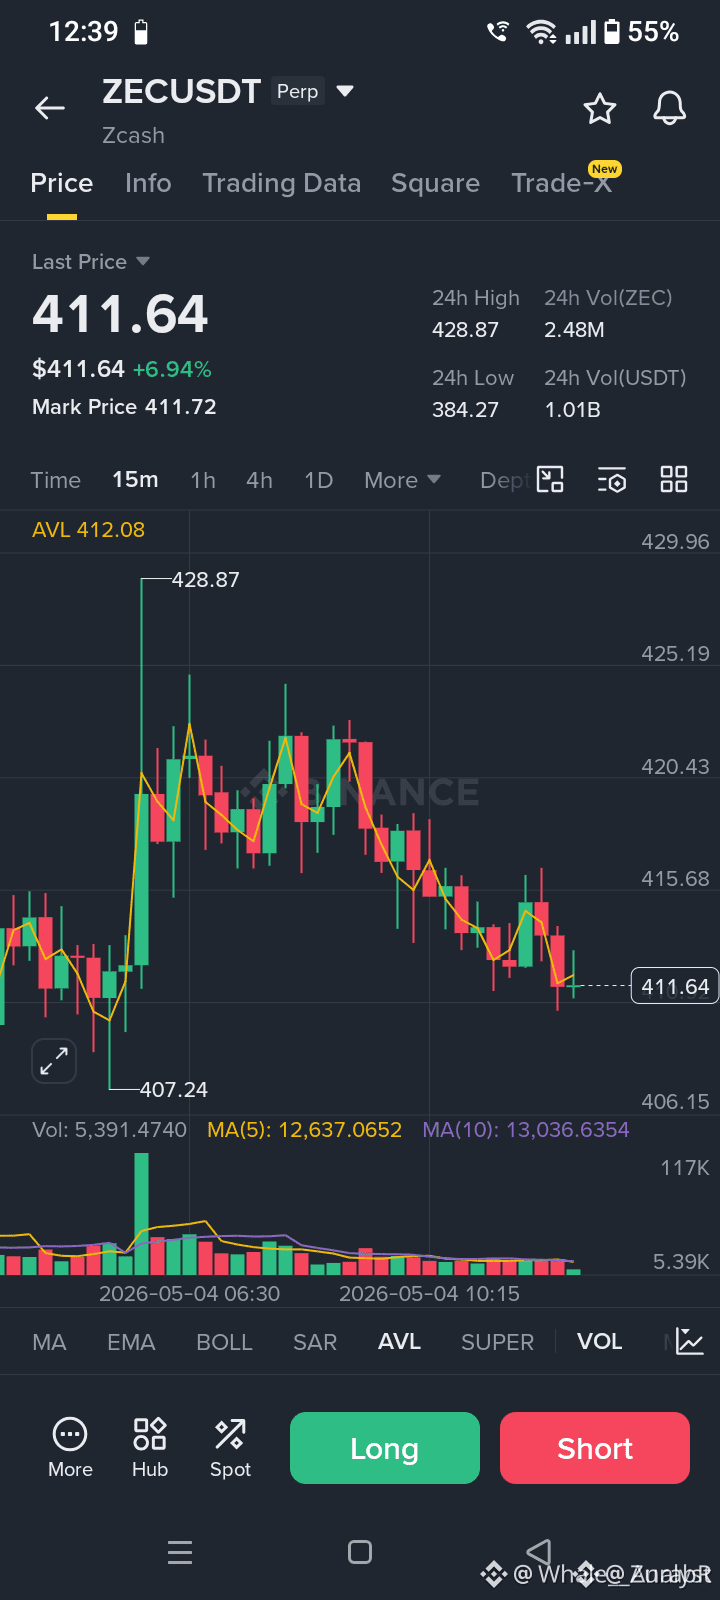Tap the Mark Price 411.72 text
Image resolution: width=720 pixels, height=1600 pixels.
(124, 407)
